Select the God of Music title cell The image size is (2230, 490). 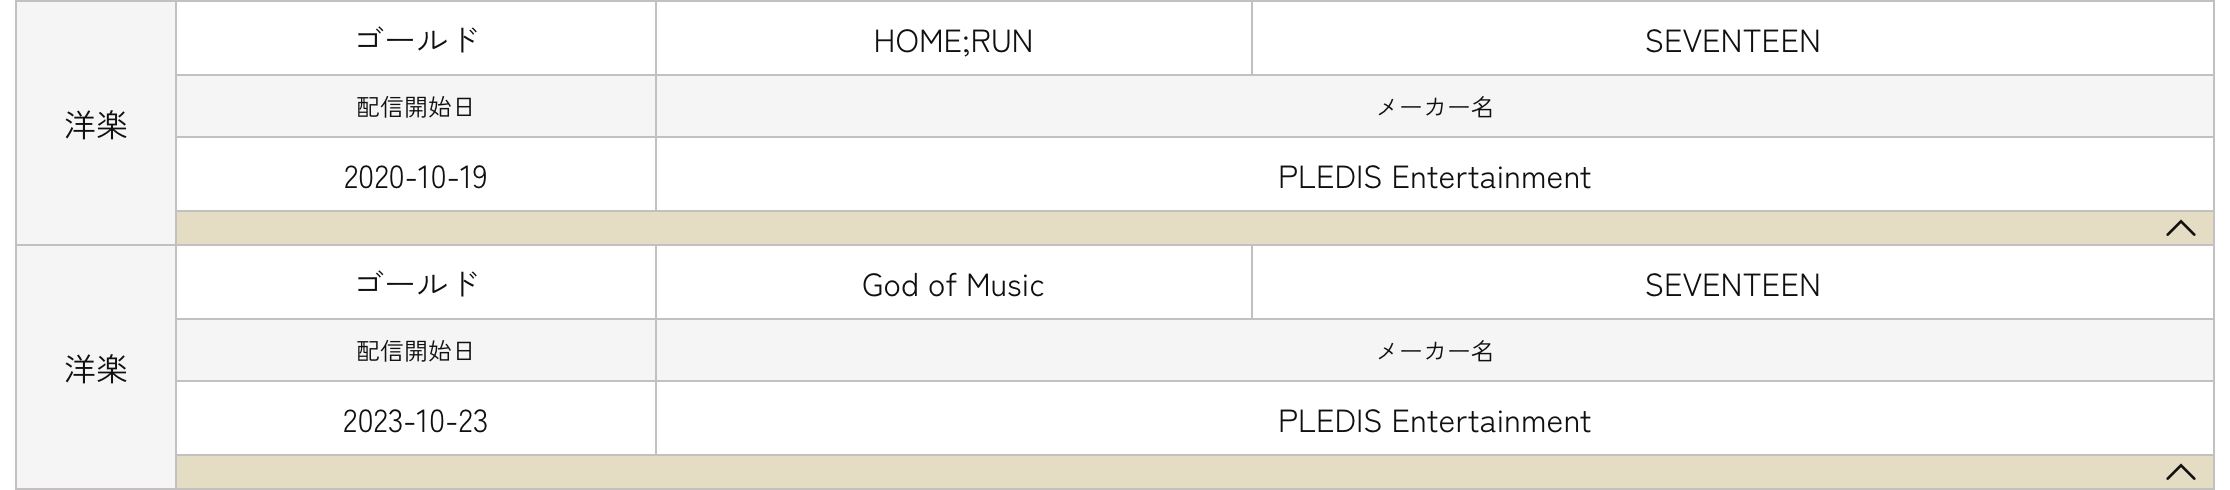click(x=953, y=286)
